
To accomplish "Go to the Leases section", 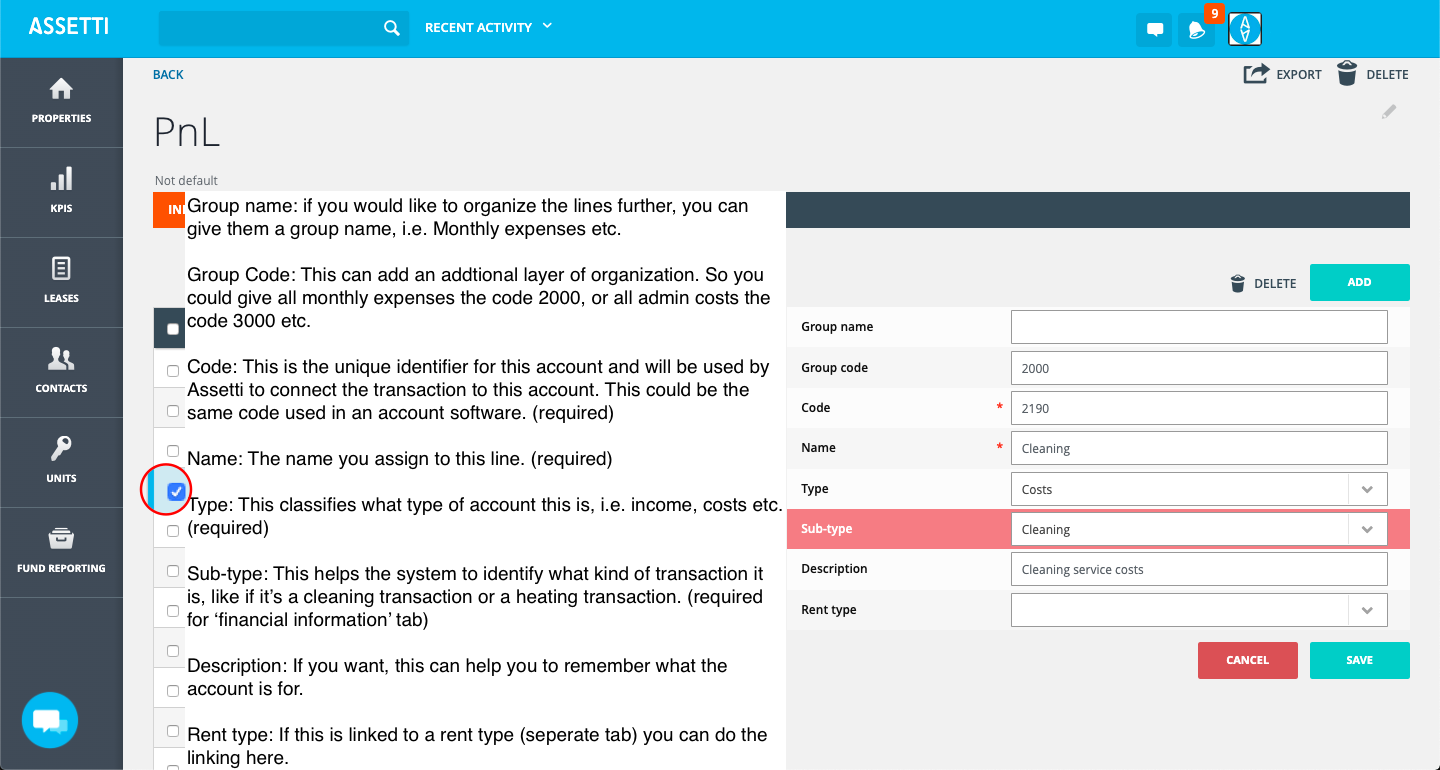I will click(61, 282).
